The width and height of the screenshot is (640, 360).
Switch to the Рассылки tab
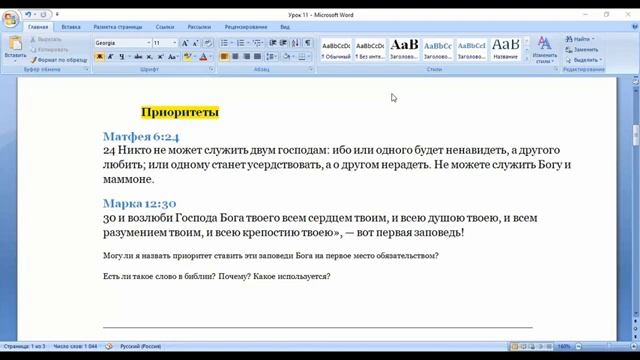[199, 27]
